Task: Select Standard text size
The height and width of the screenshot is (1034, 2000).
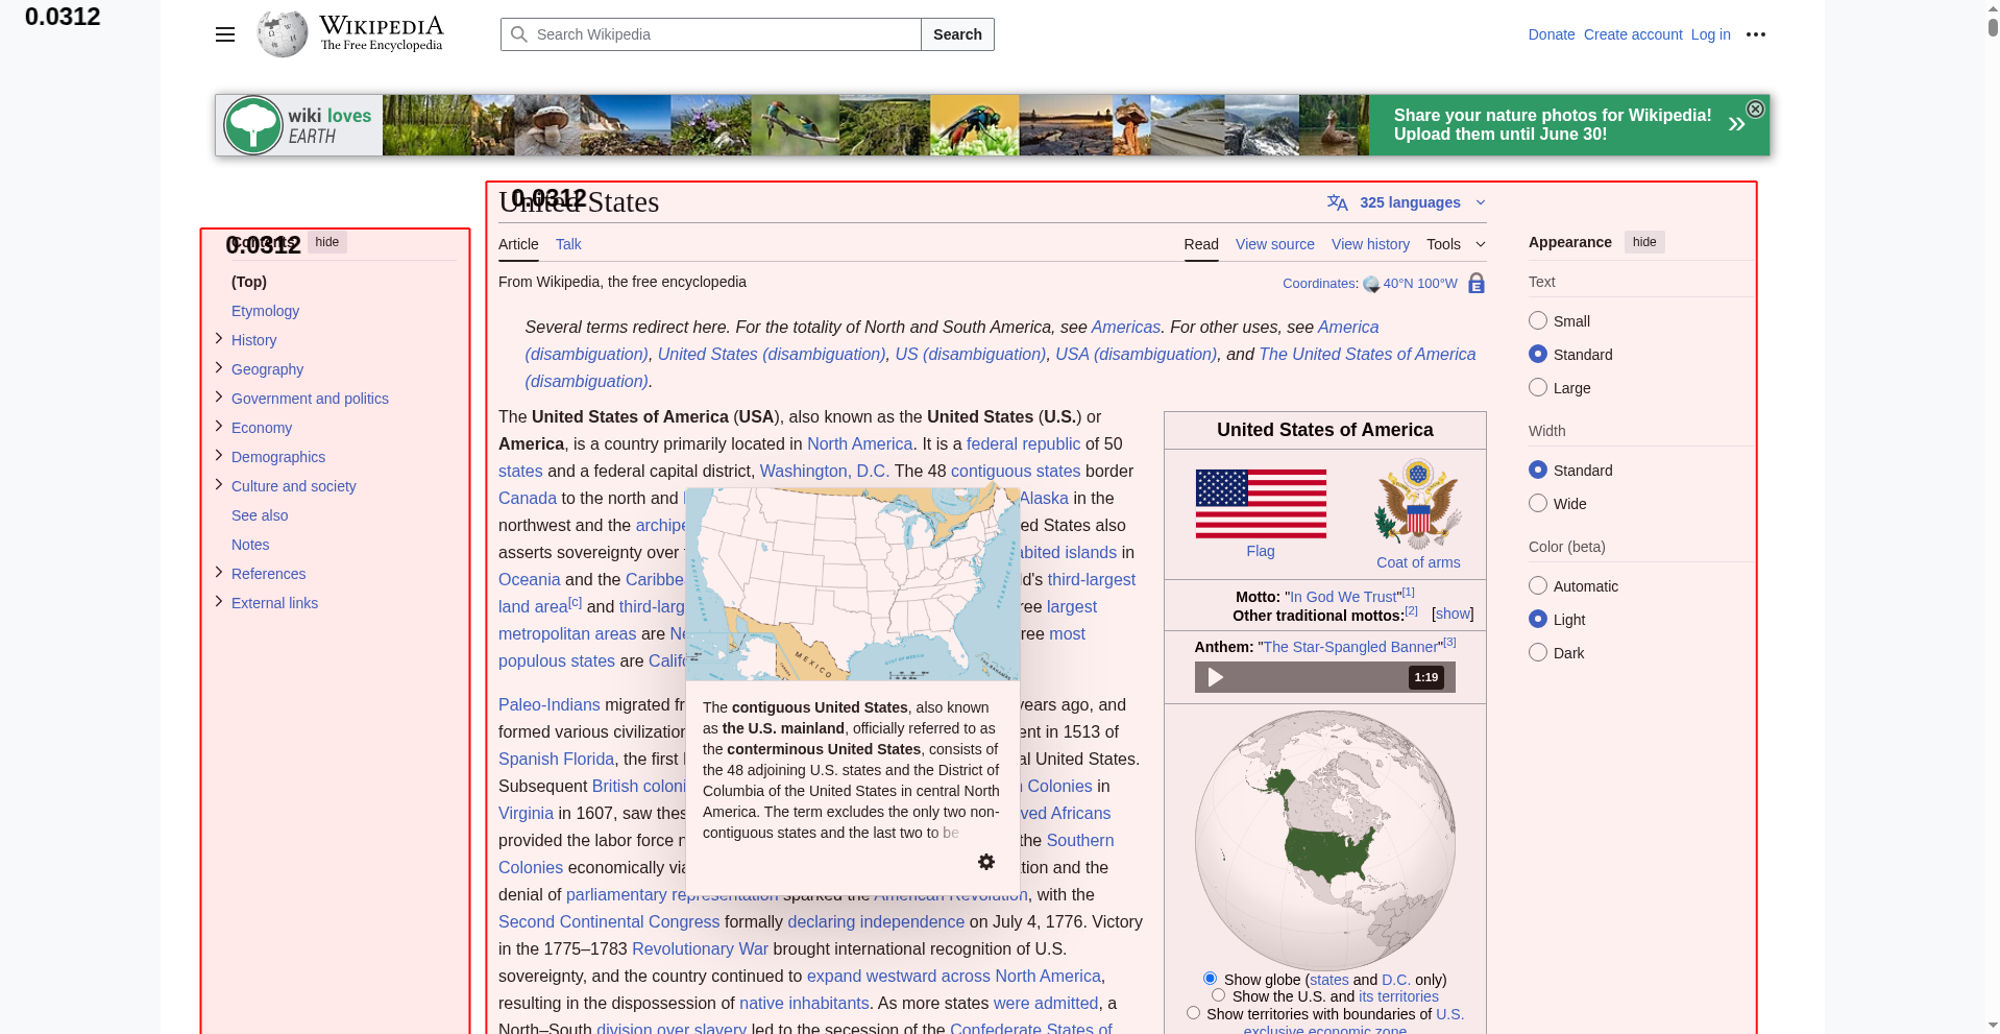Action: [1538, 354]
